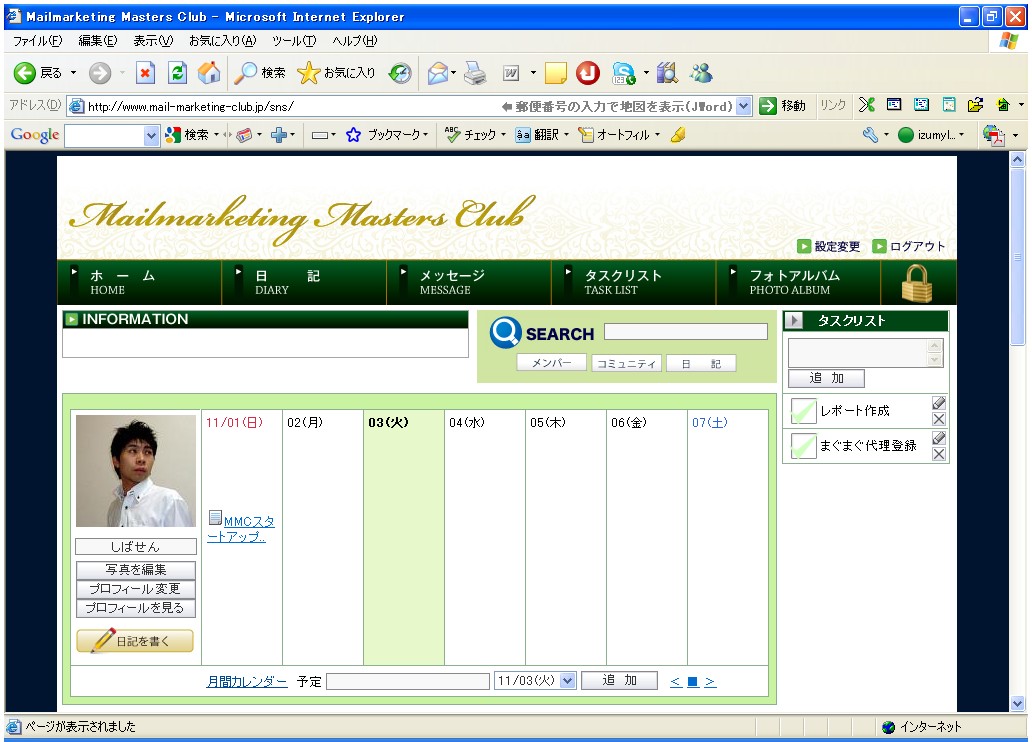The width and height of the screenshot is (1032, 742).
Task: Open the Messenger people icon
Action: coord(701,72)
